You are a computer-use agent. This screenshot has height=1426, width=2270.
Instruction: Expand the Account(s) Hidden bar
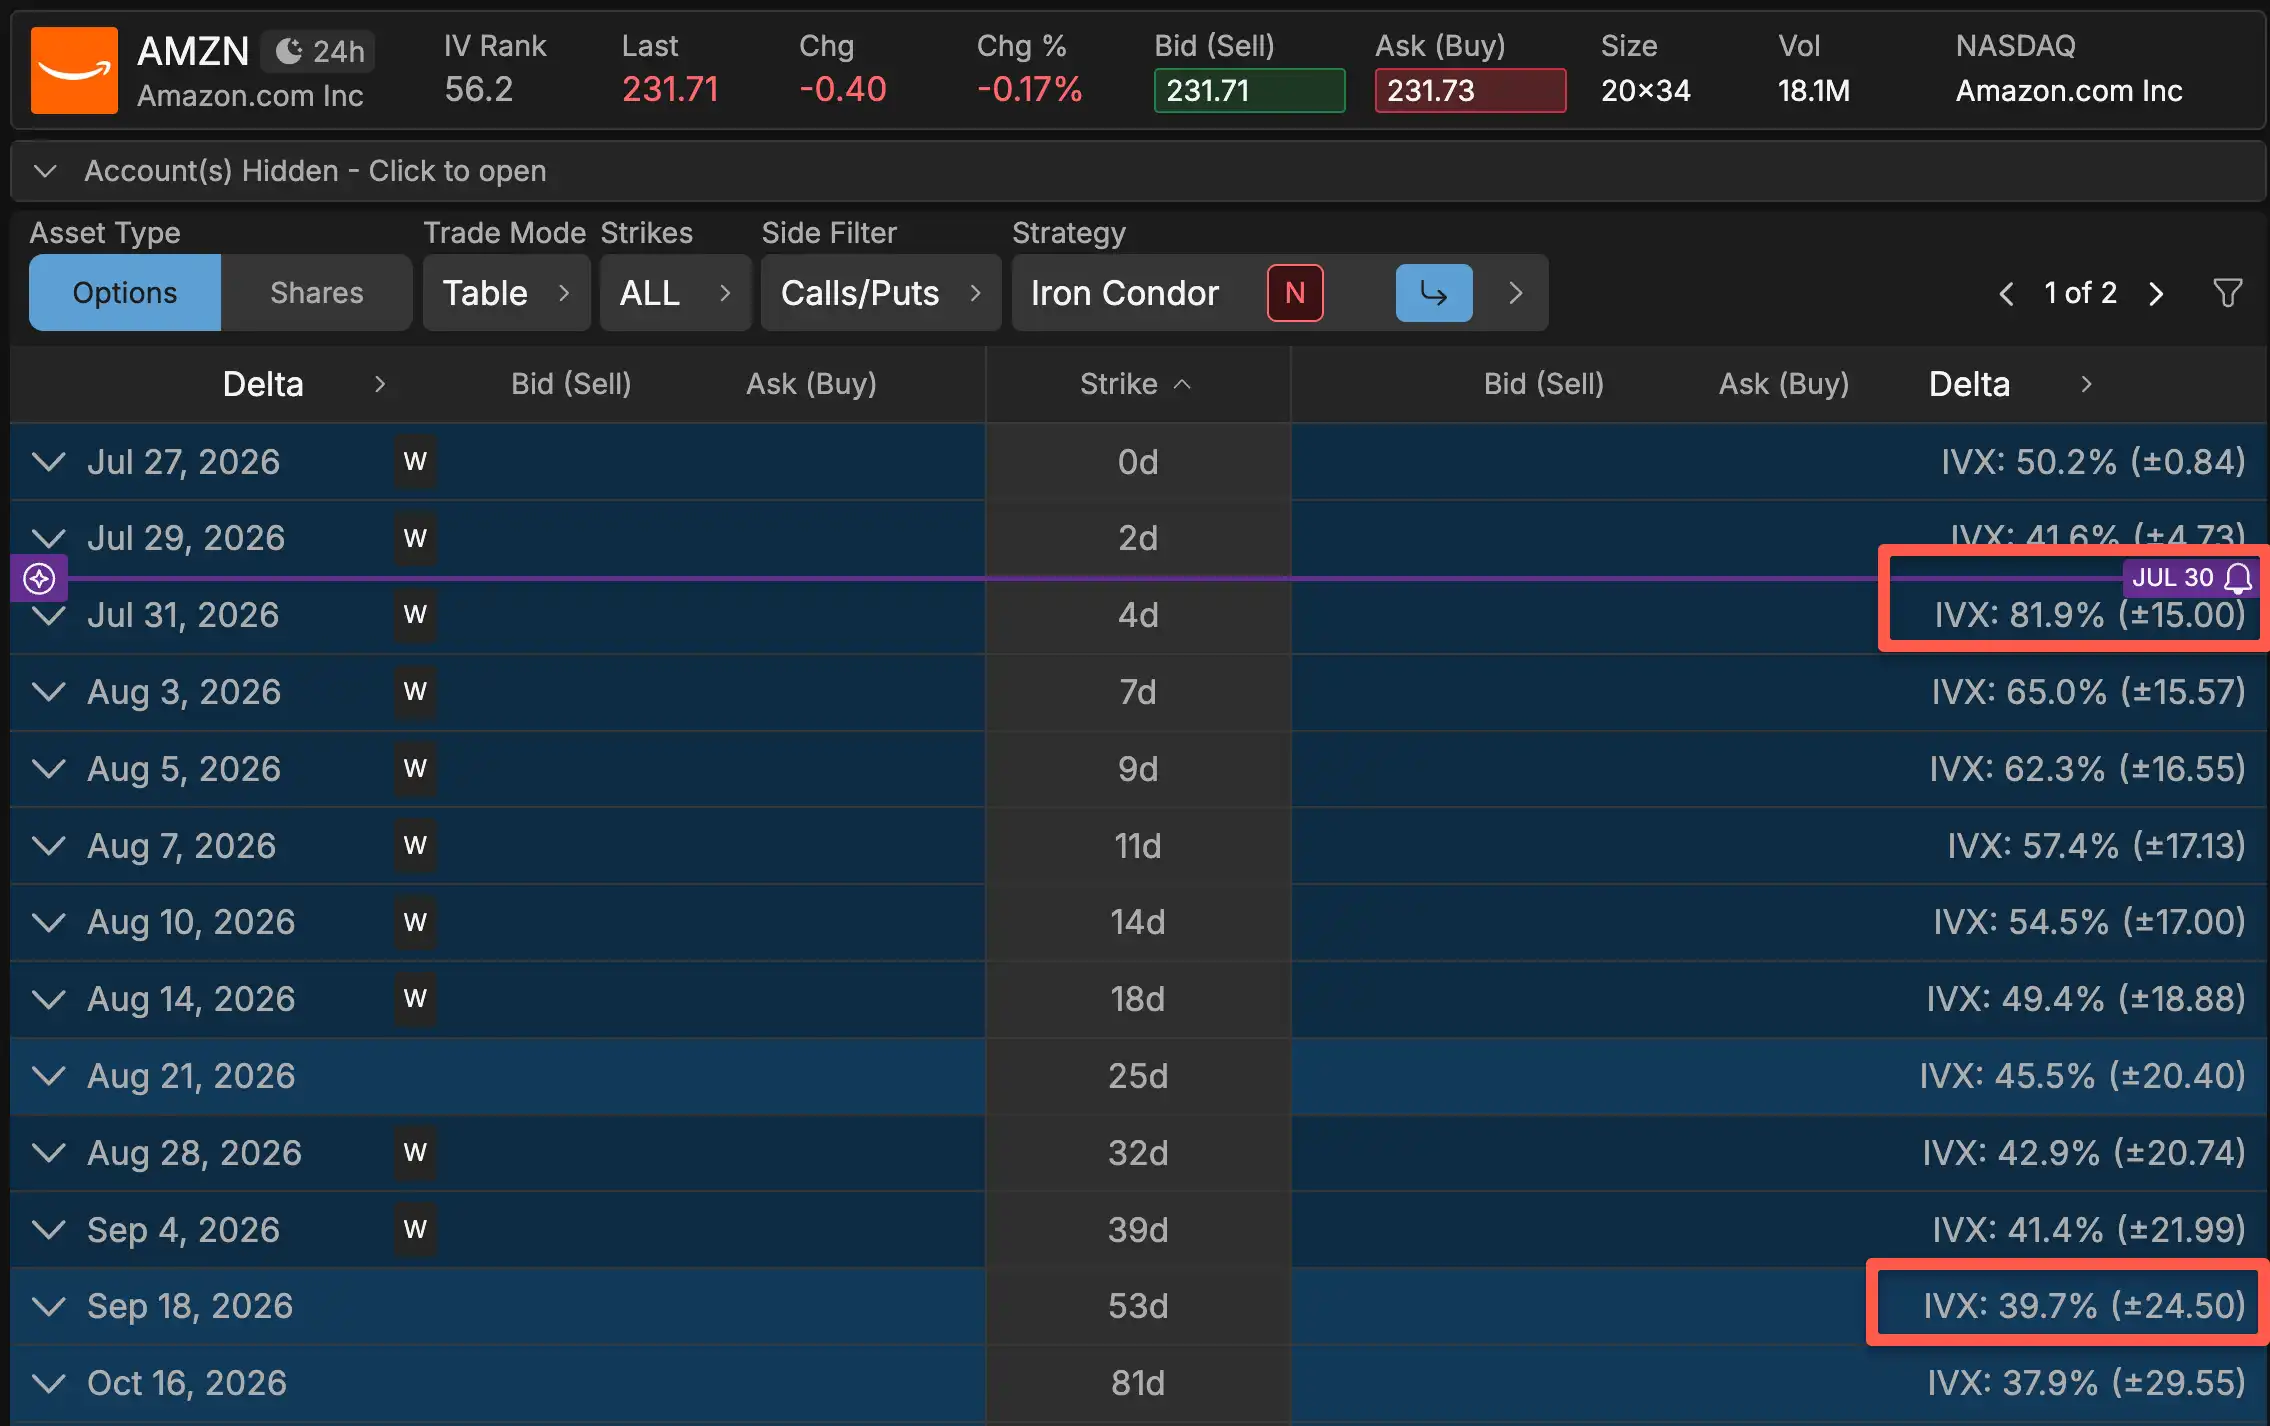pos(1138,171)
